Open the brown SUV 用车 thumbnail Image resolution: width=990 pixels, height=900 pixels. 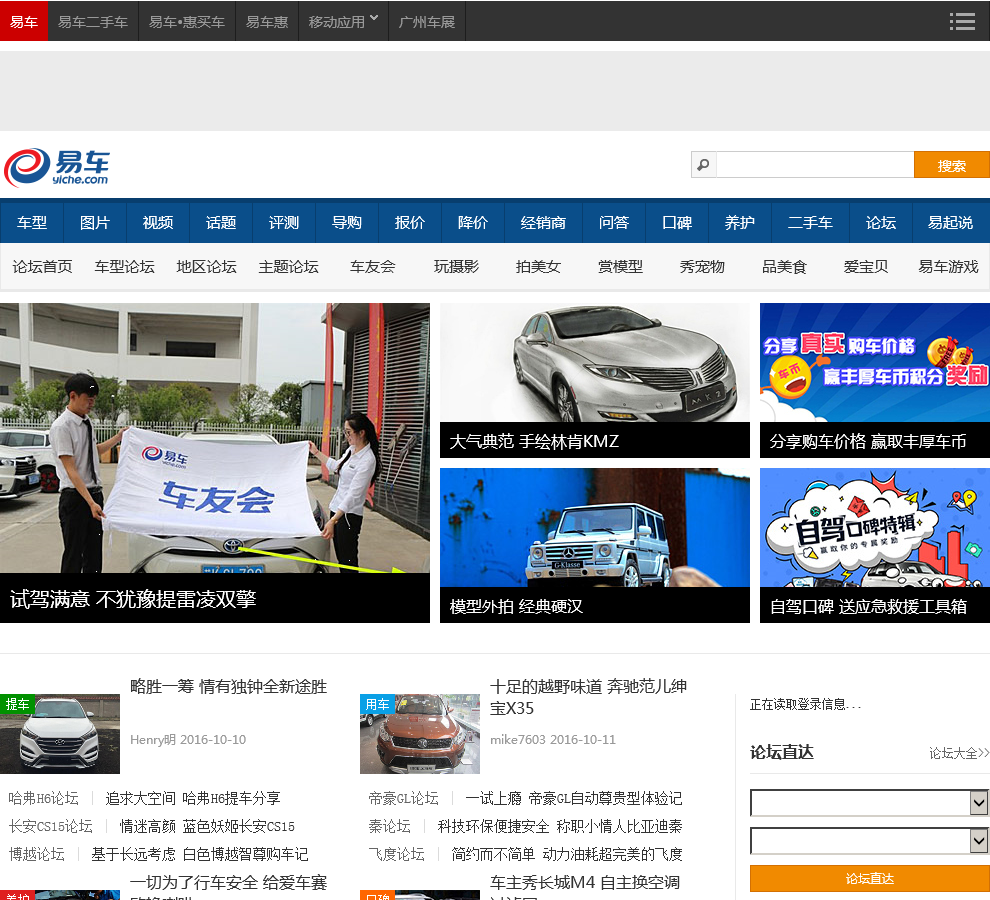[420, 734]
